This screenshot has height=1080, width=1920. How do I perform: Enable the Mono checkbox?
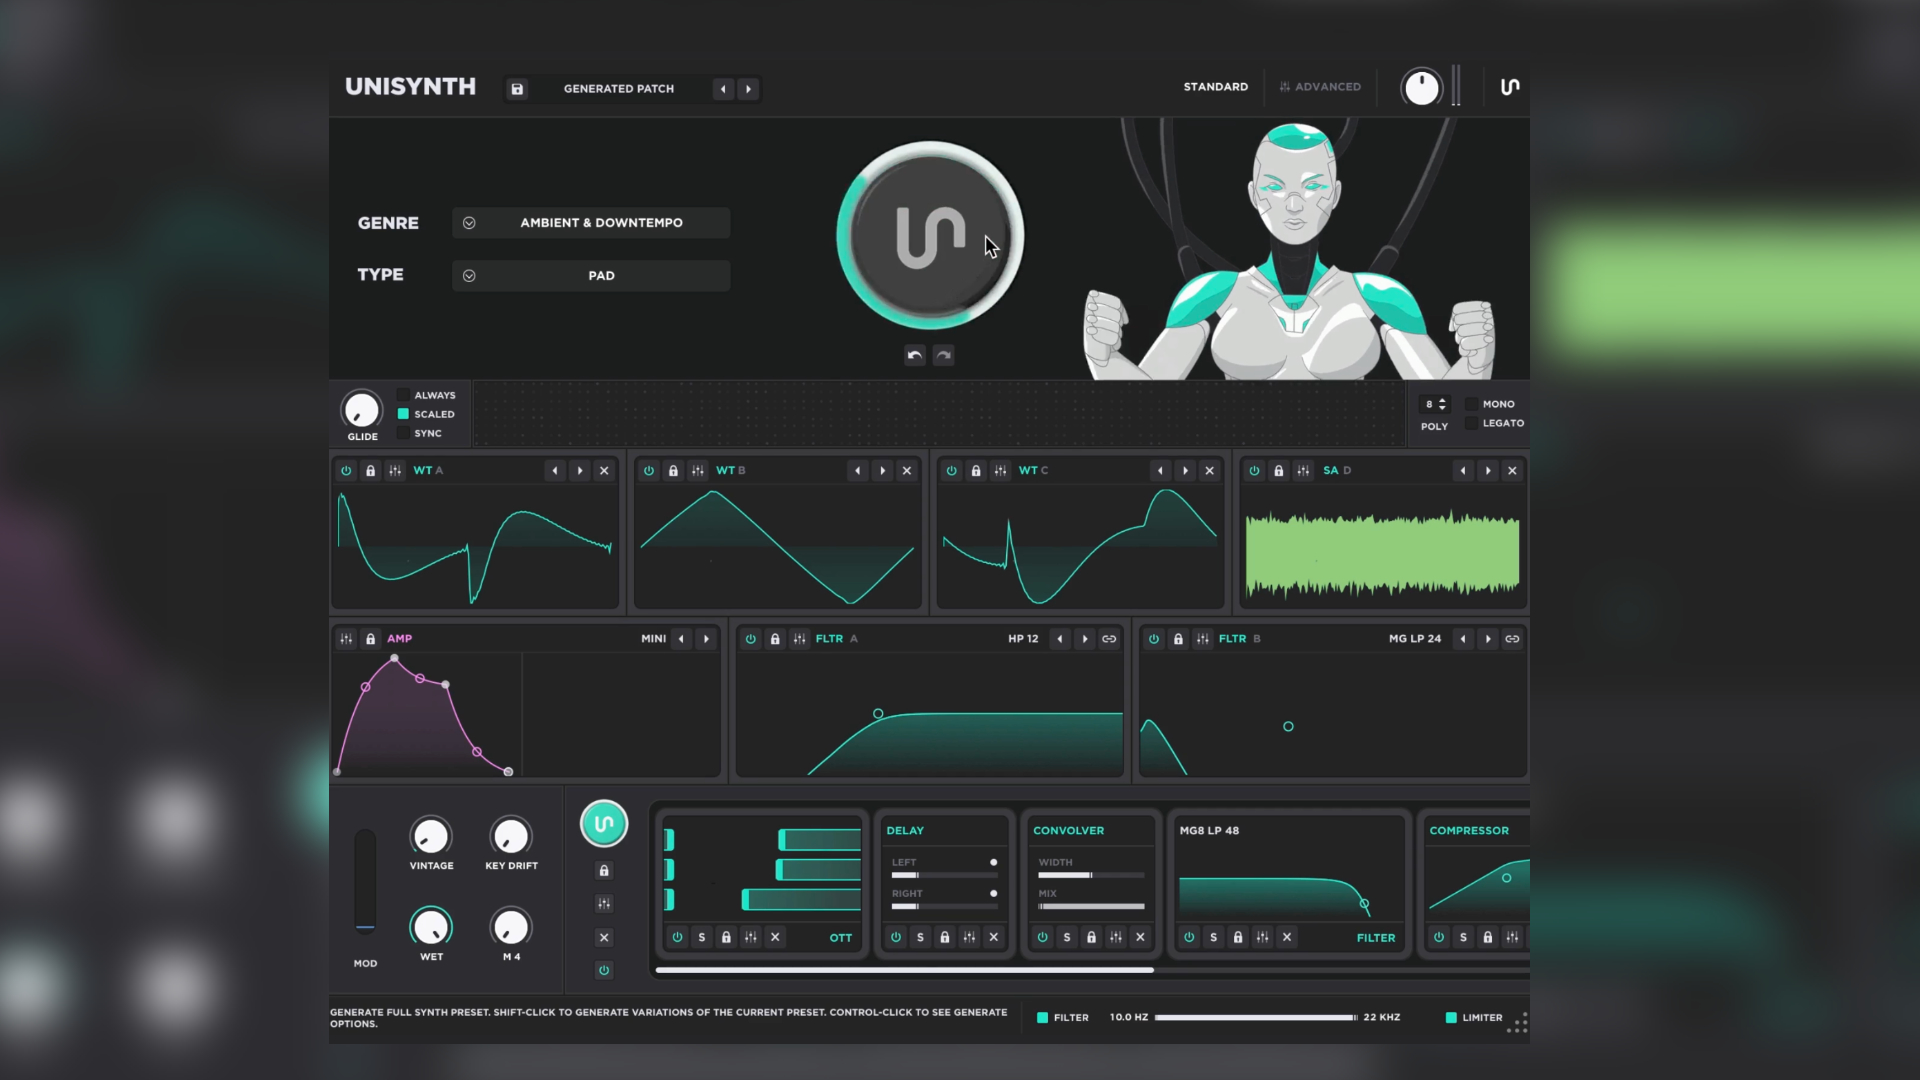(1472, 404)
